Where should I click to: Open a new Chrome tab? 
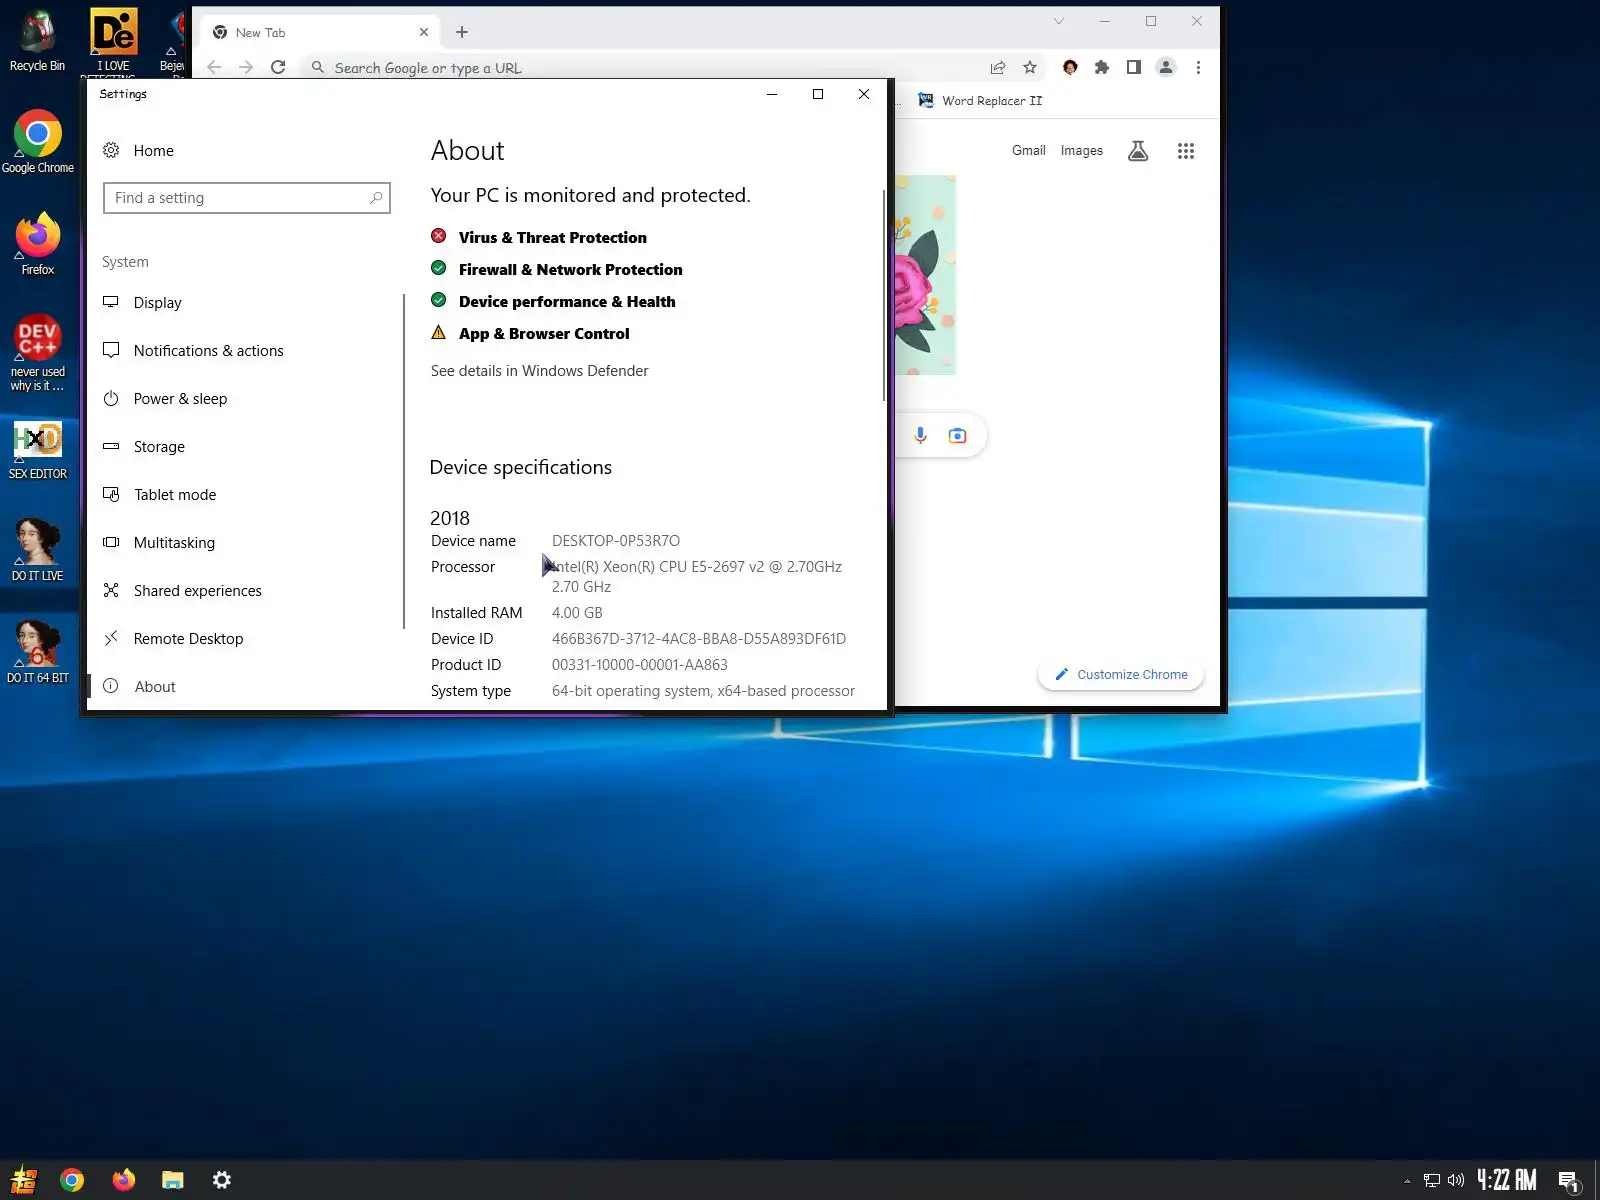point(462,32)
